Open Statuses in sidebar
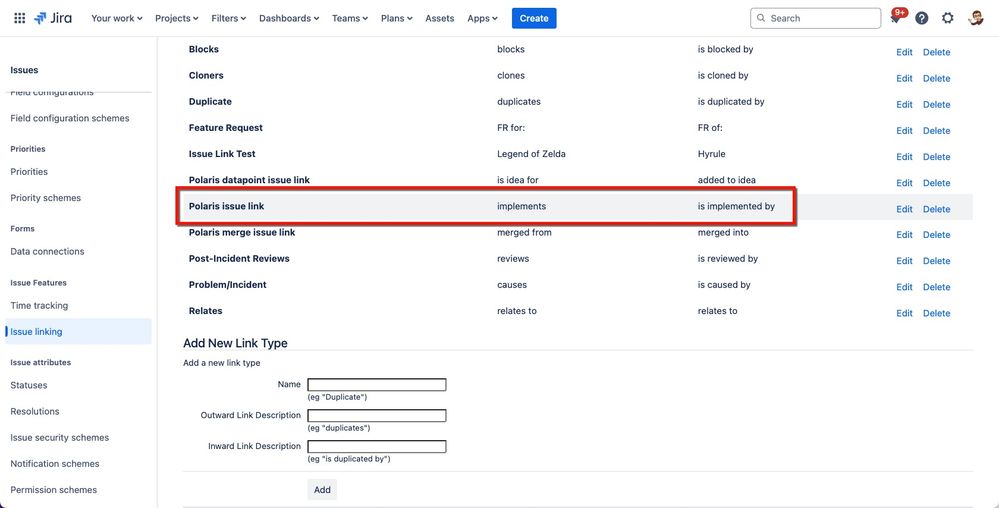Screen dimensions: 999x508 pyautogui.click(x=29, y=385)
